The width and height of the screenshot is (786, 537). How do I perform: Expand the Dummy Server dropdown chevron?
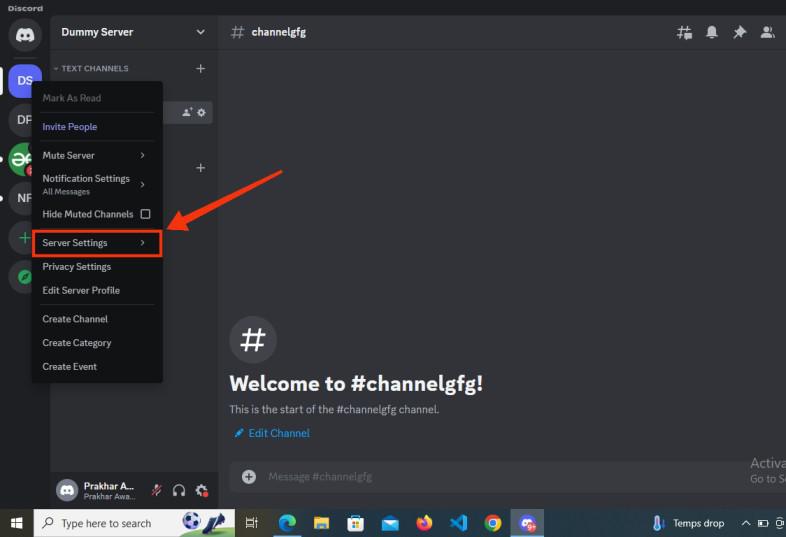coord(201,33)
